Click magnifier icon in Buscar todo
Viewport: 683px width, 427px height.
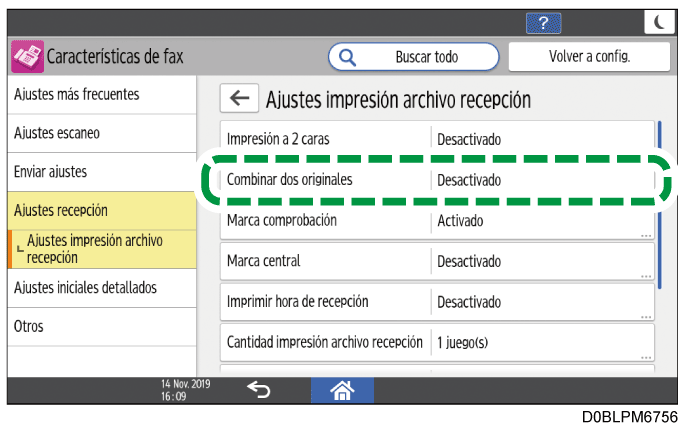coord(348,57)
